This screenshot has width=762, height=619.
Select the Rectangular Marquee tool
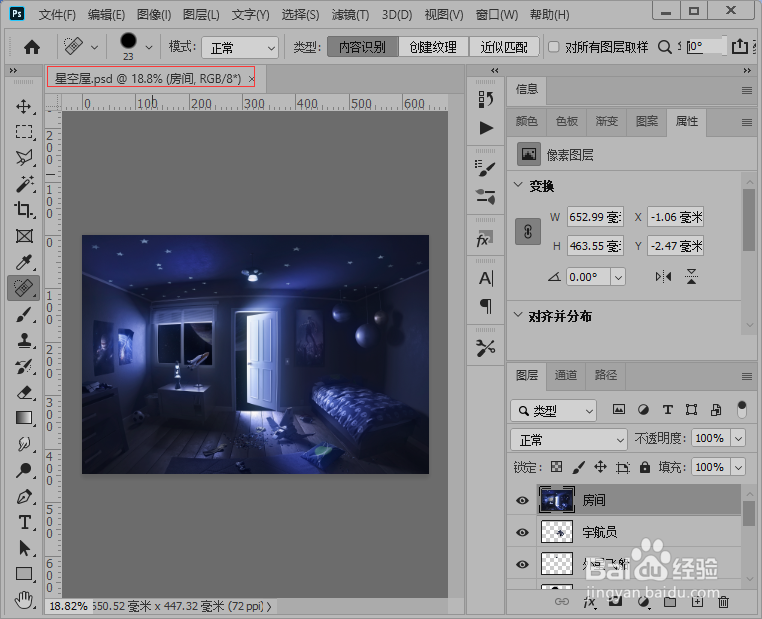(x=24, y=132)
